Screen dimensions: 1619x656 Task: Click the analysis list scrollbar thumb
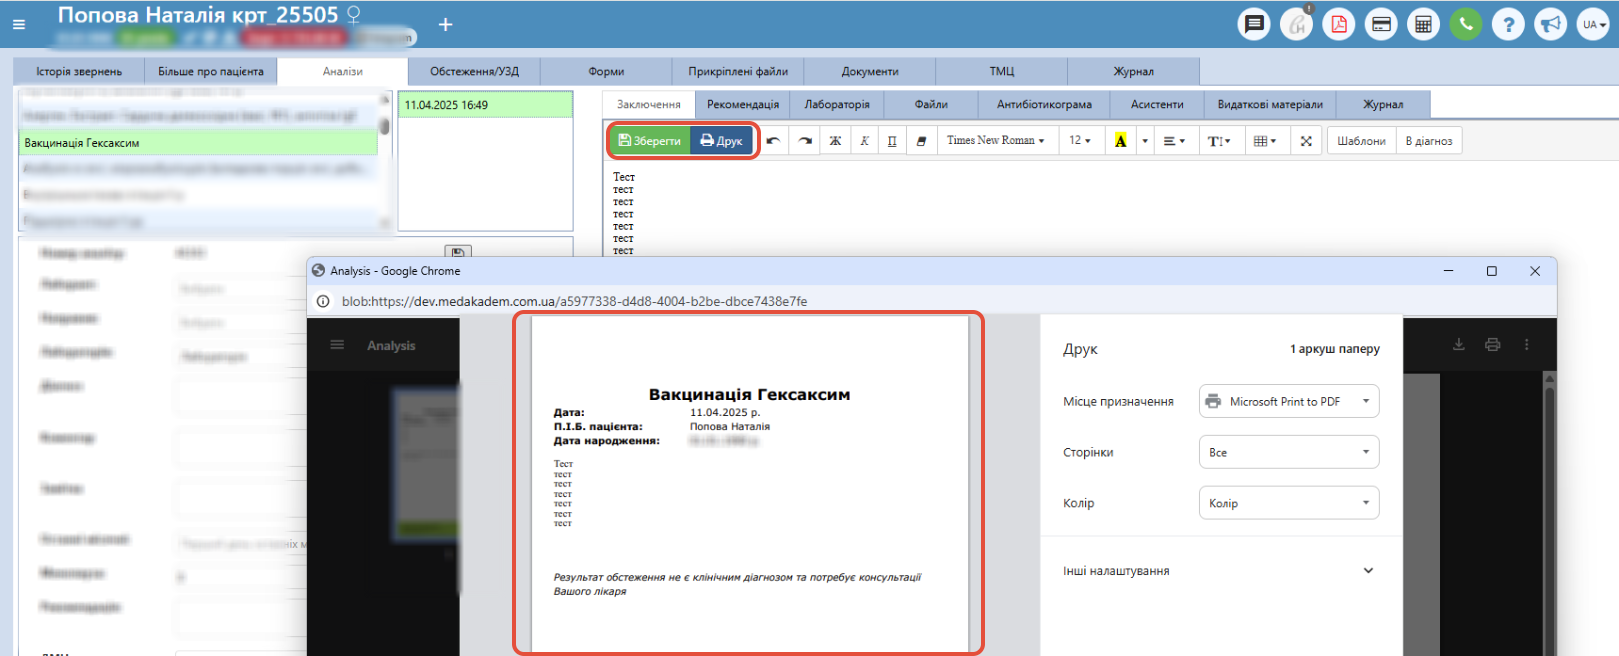tap(384, 126)
